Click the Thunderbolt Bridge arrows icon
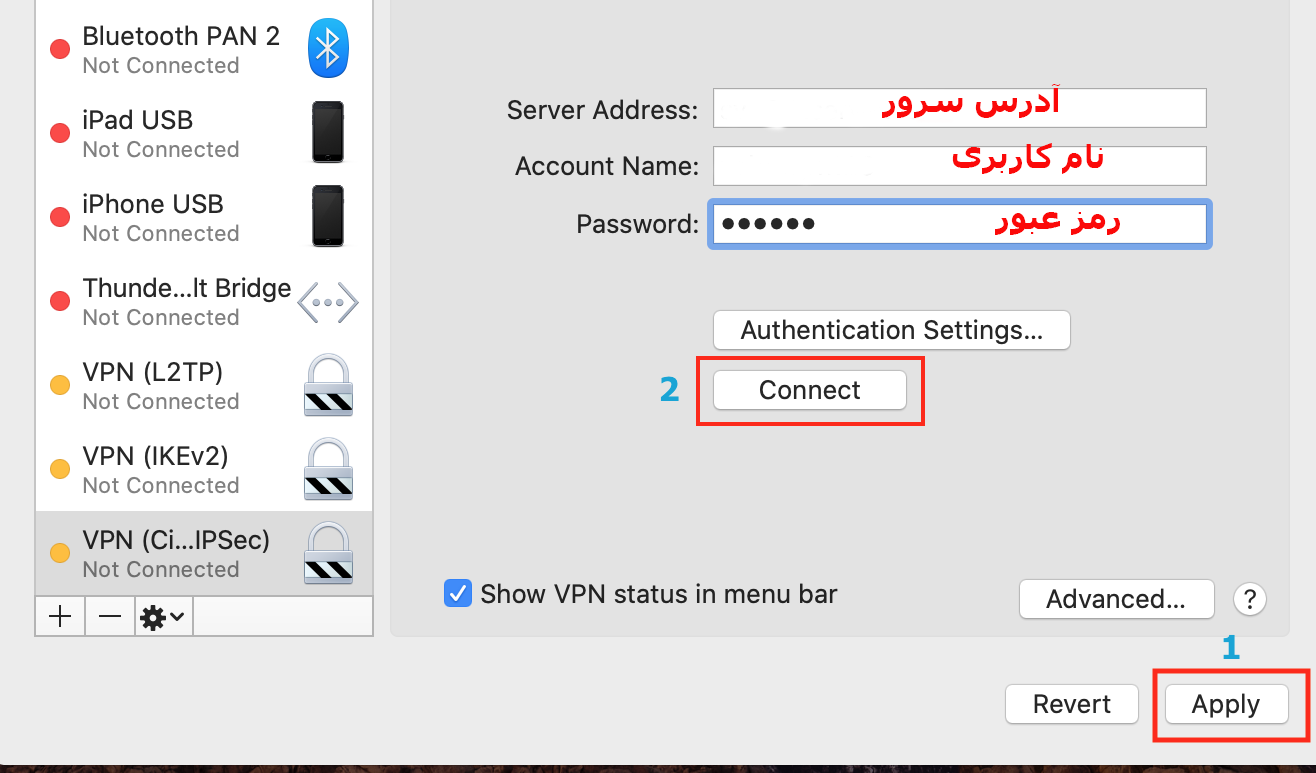1316x773 pixels. click(x=327, y=303)
